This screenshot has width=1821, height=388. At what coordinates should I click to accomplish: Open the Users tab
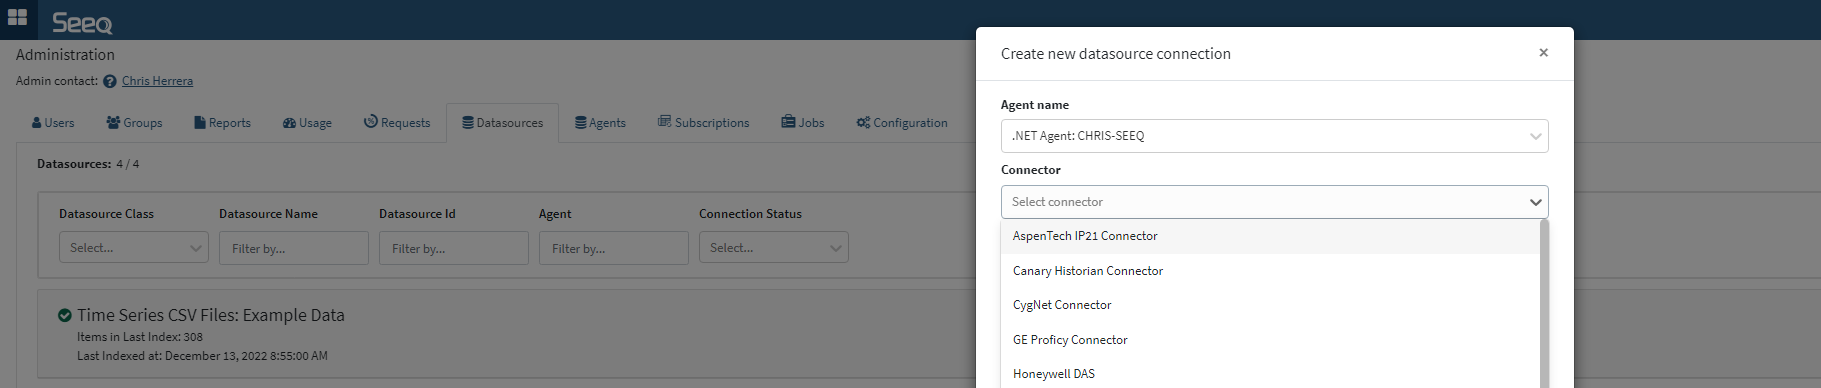point(53,123)
